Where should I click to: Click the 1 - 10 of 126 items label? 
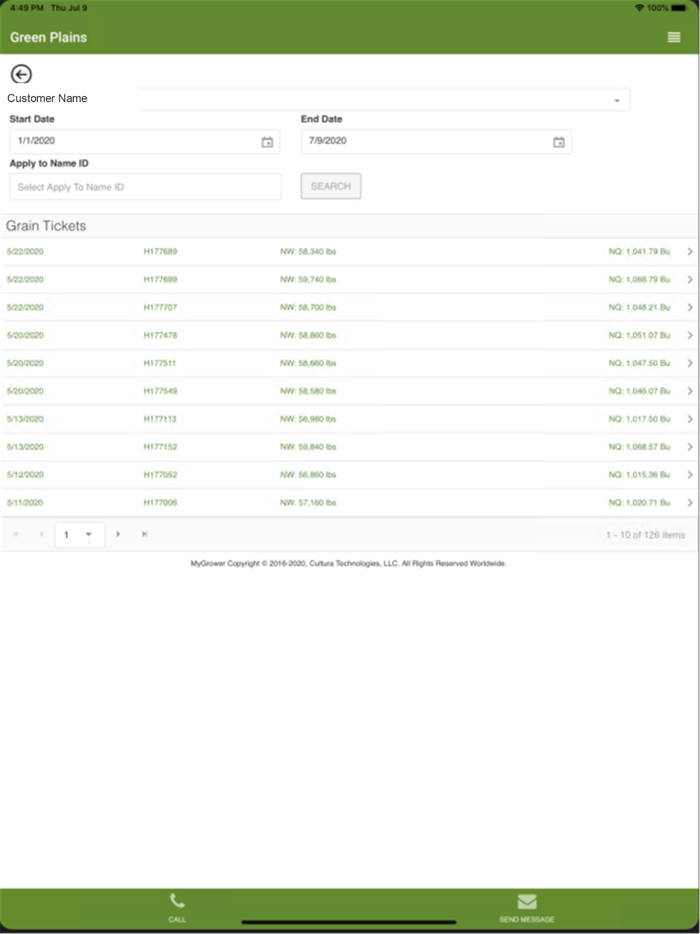646,535
